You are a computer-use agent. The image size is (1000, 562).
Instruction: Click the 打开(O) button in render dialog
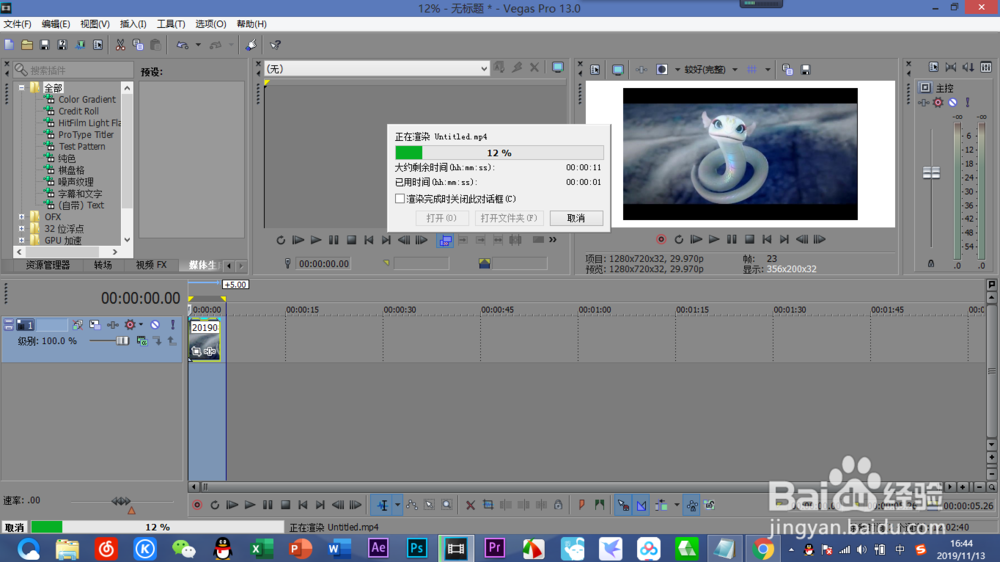441,218
